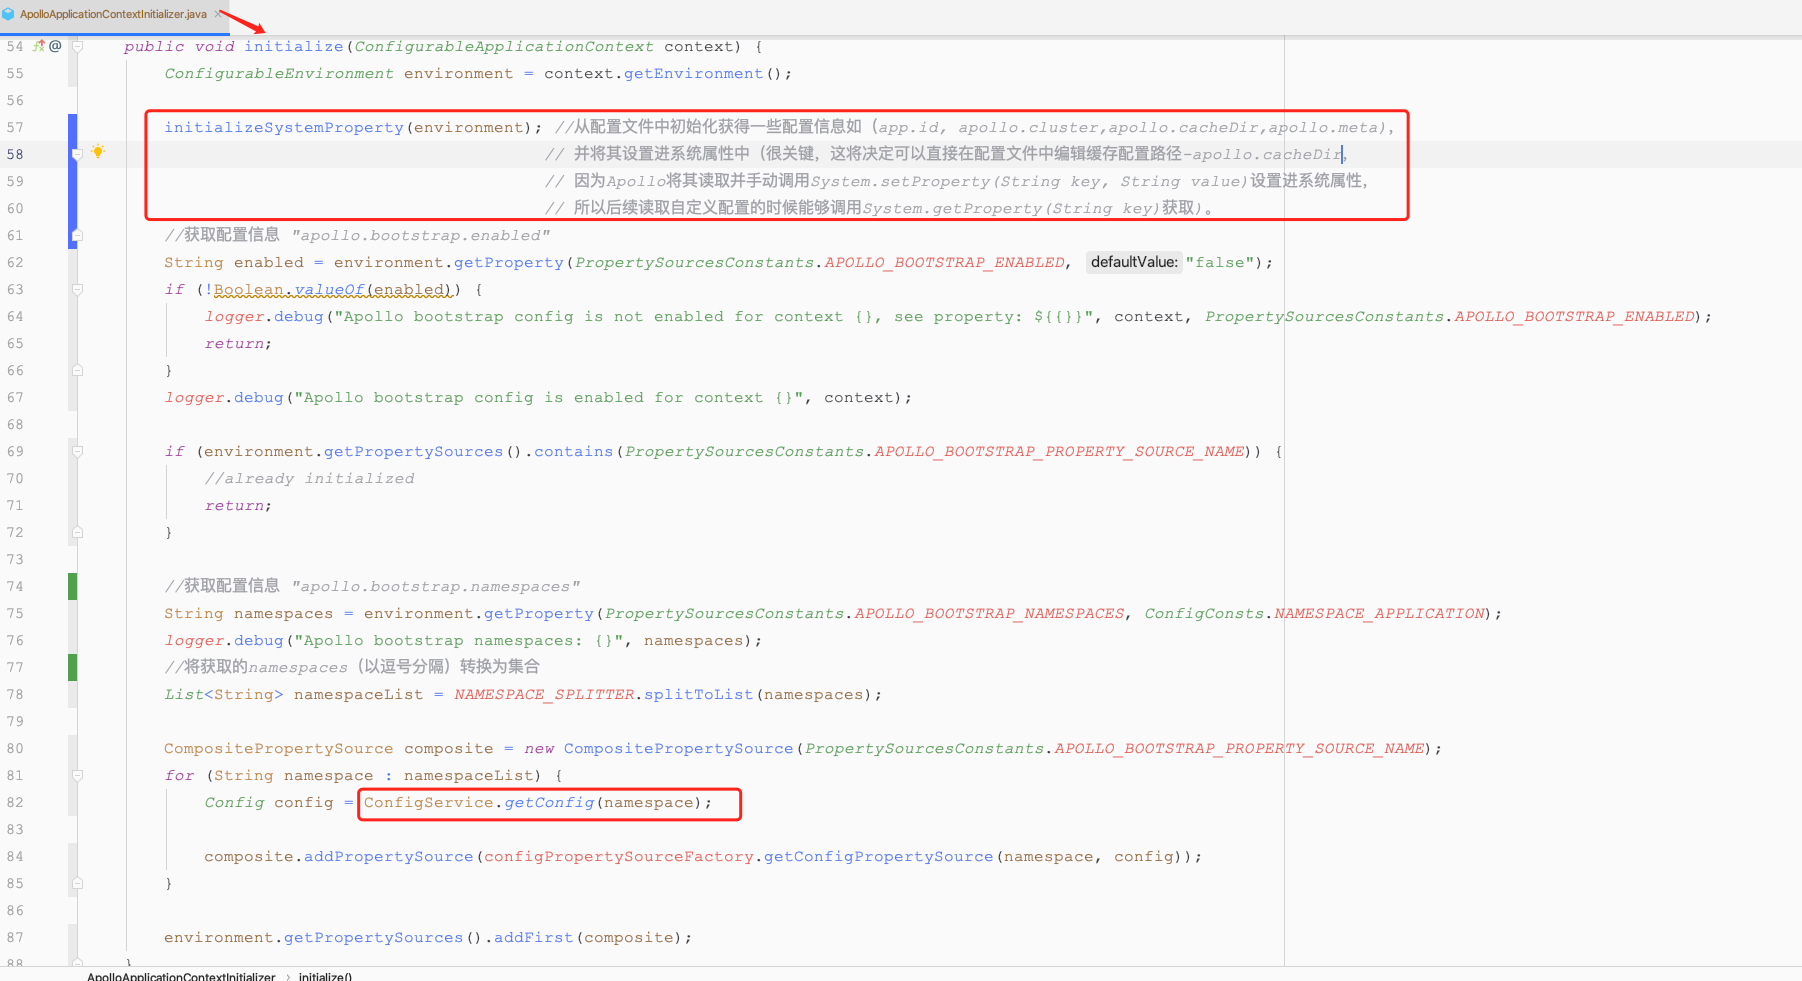Click the implements-method gutter icon on line 54

(39, 46)
